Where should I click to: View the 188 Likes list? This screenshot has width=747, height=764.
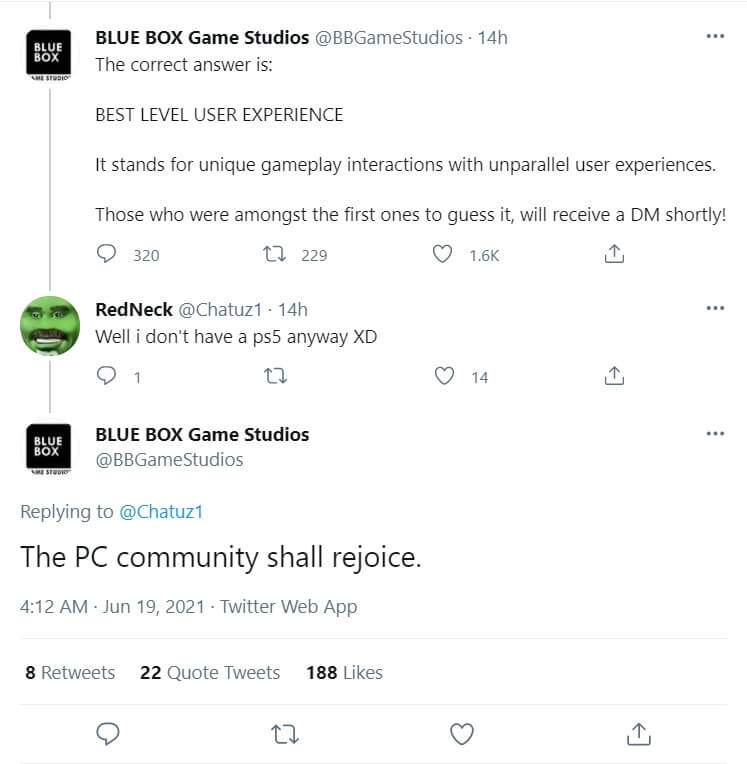click(x=344, y=673)
